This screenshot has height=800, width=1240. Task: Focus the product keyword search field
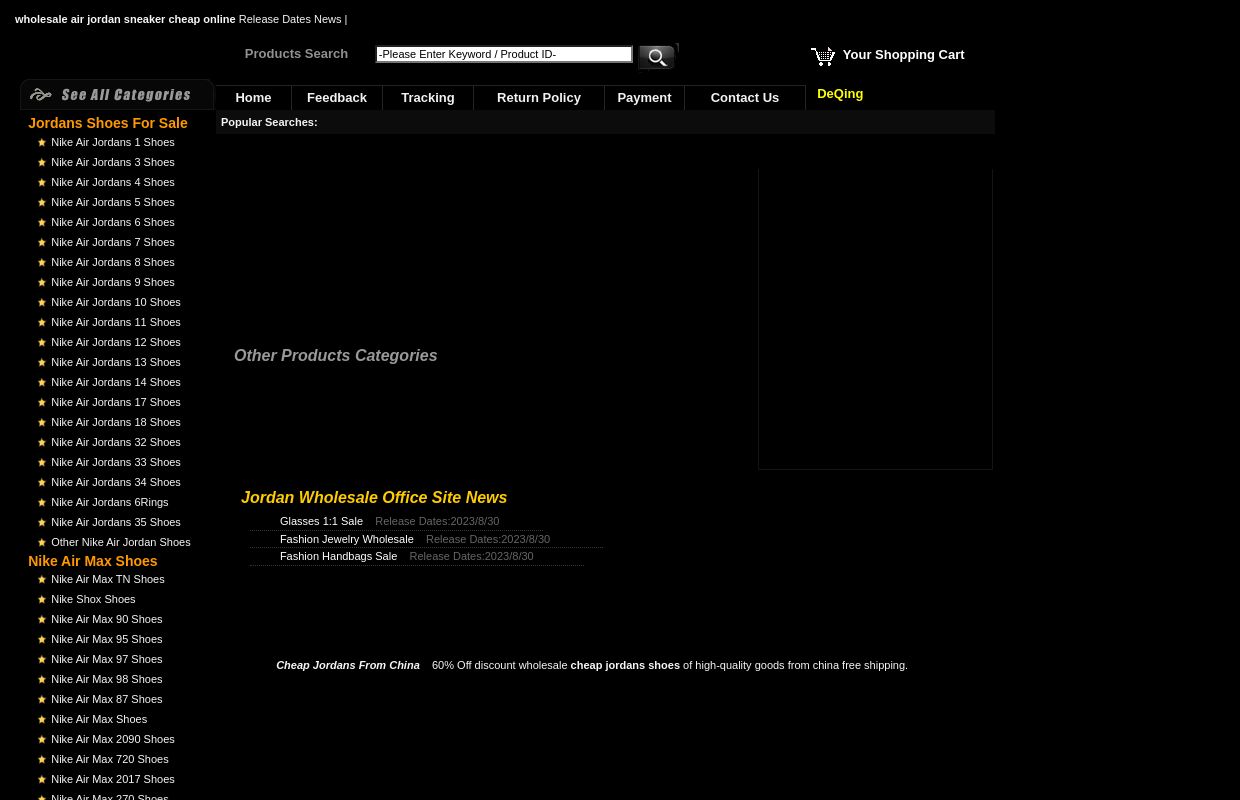pyautogui.click(x=504, y=54)
